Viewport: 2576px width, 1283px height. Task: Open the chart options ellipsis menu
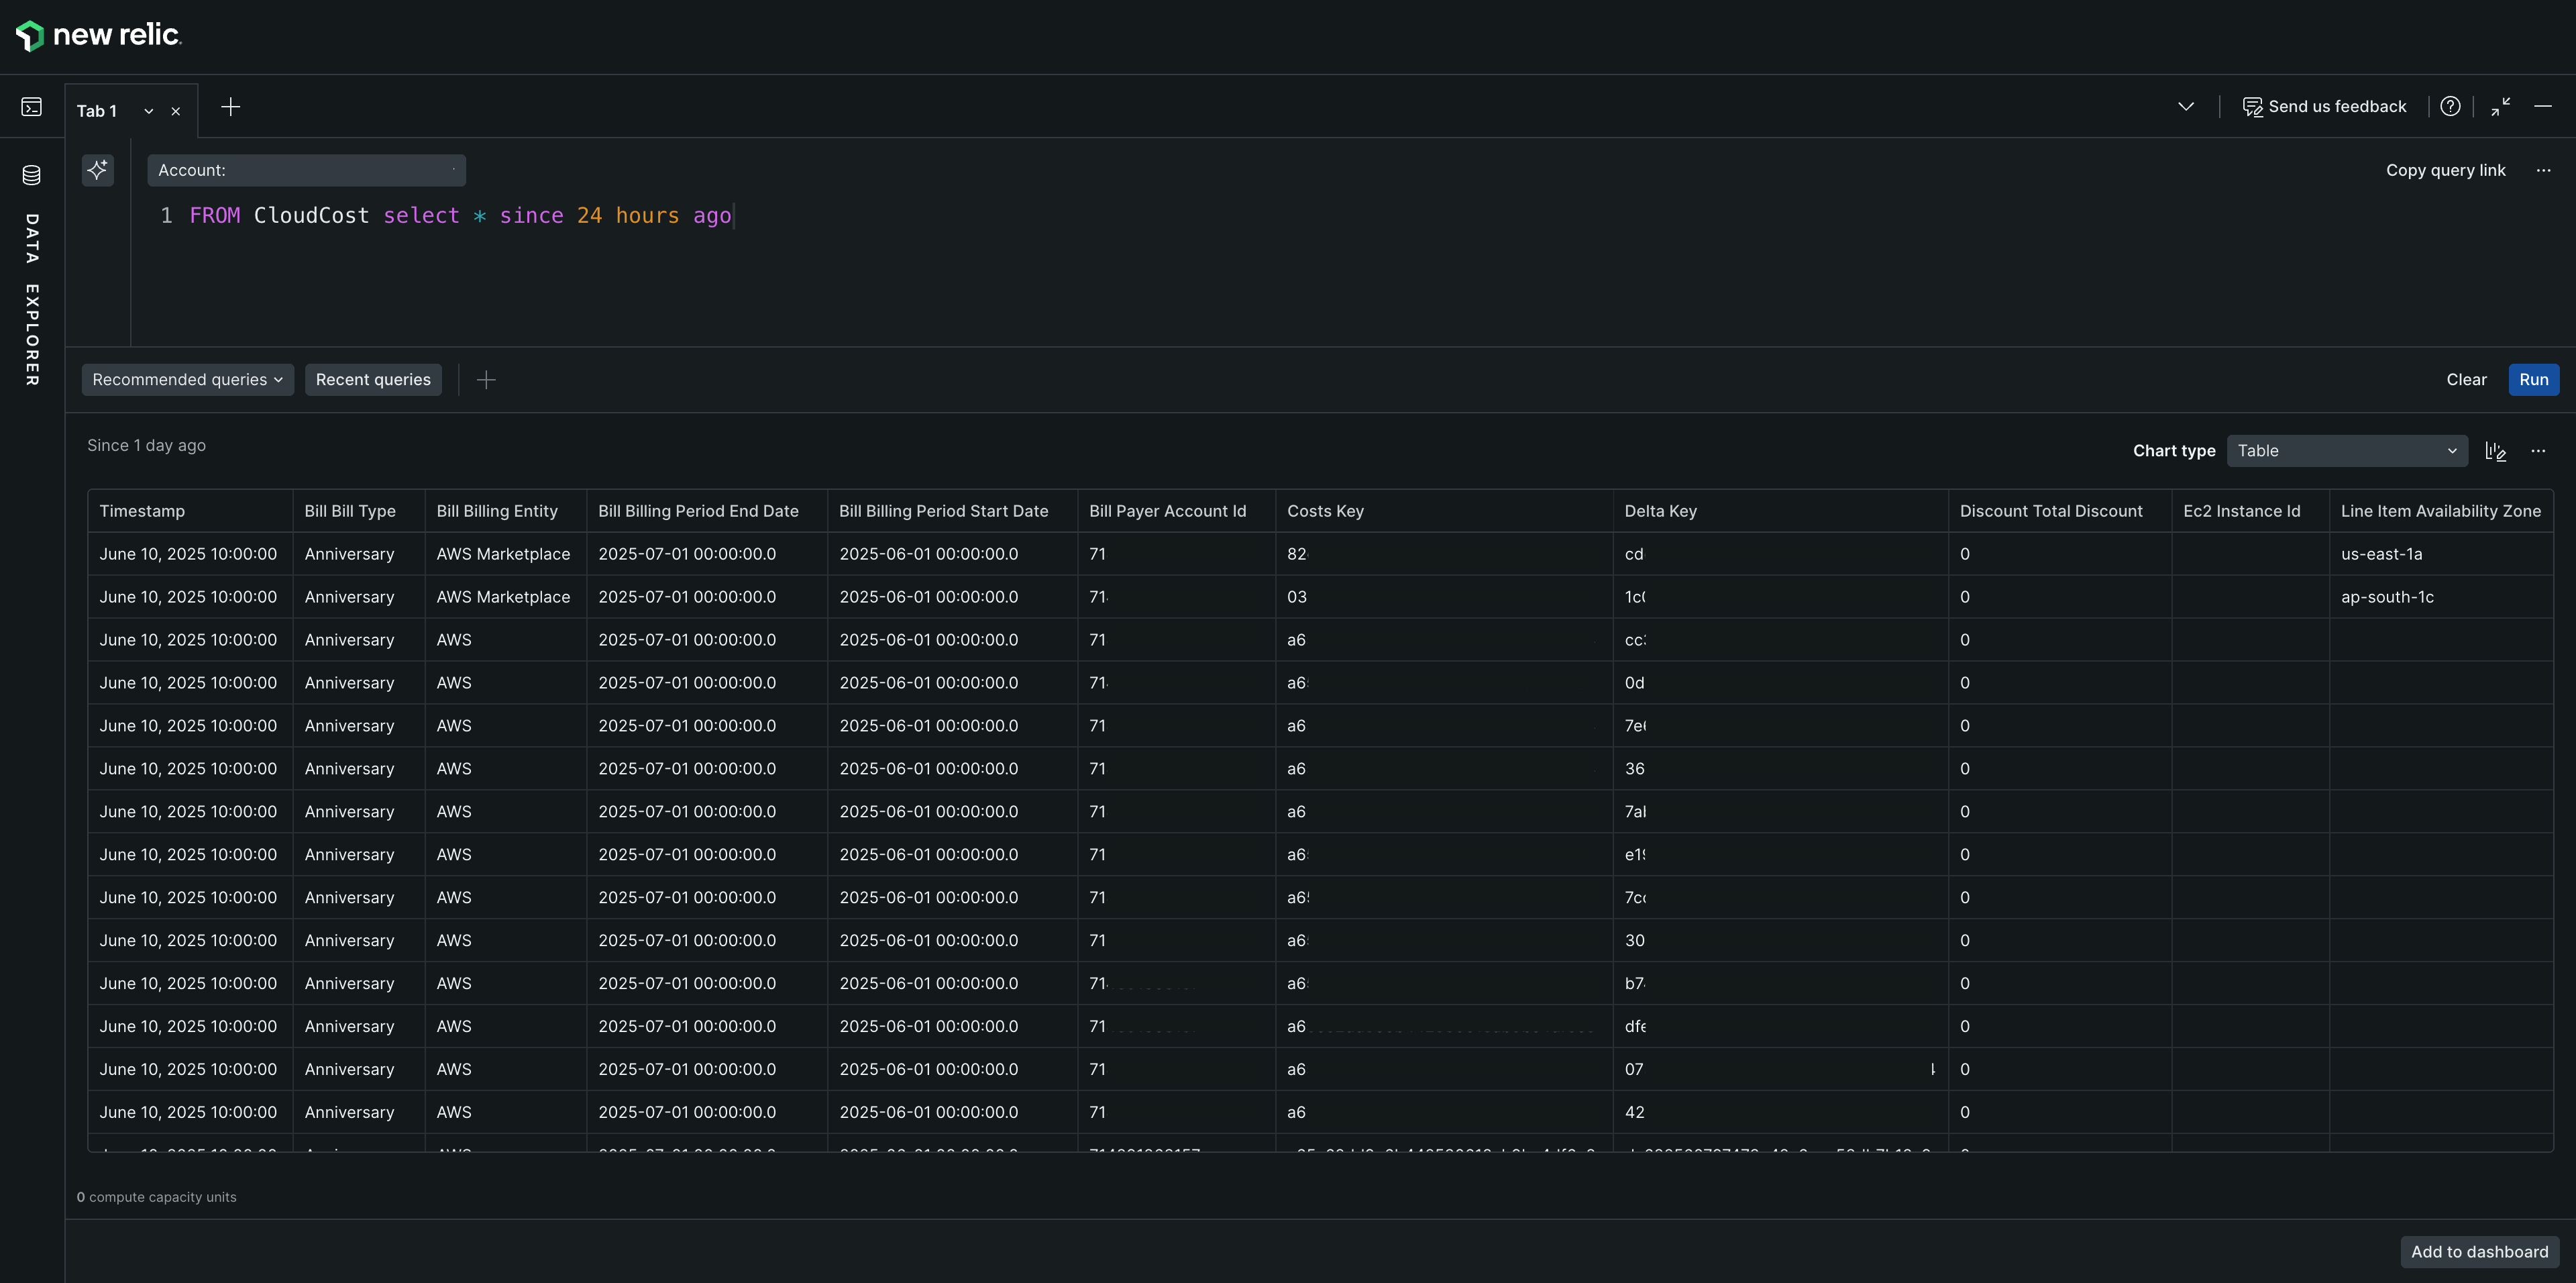[x=2539, y=451]
